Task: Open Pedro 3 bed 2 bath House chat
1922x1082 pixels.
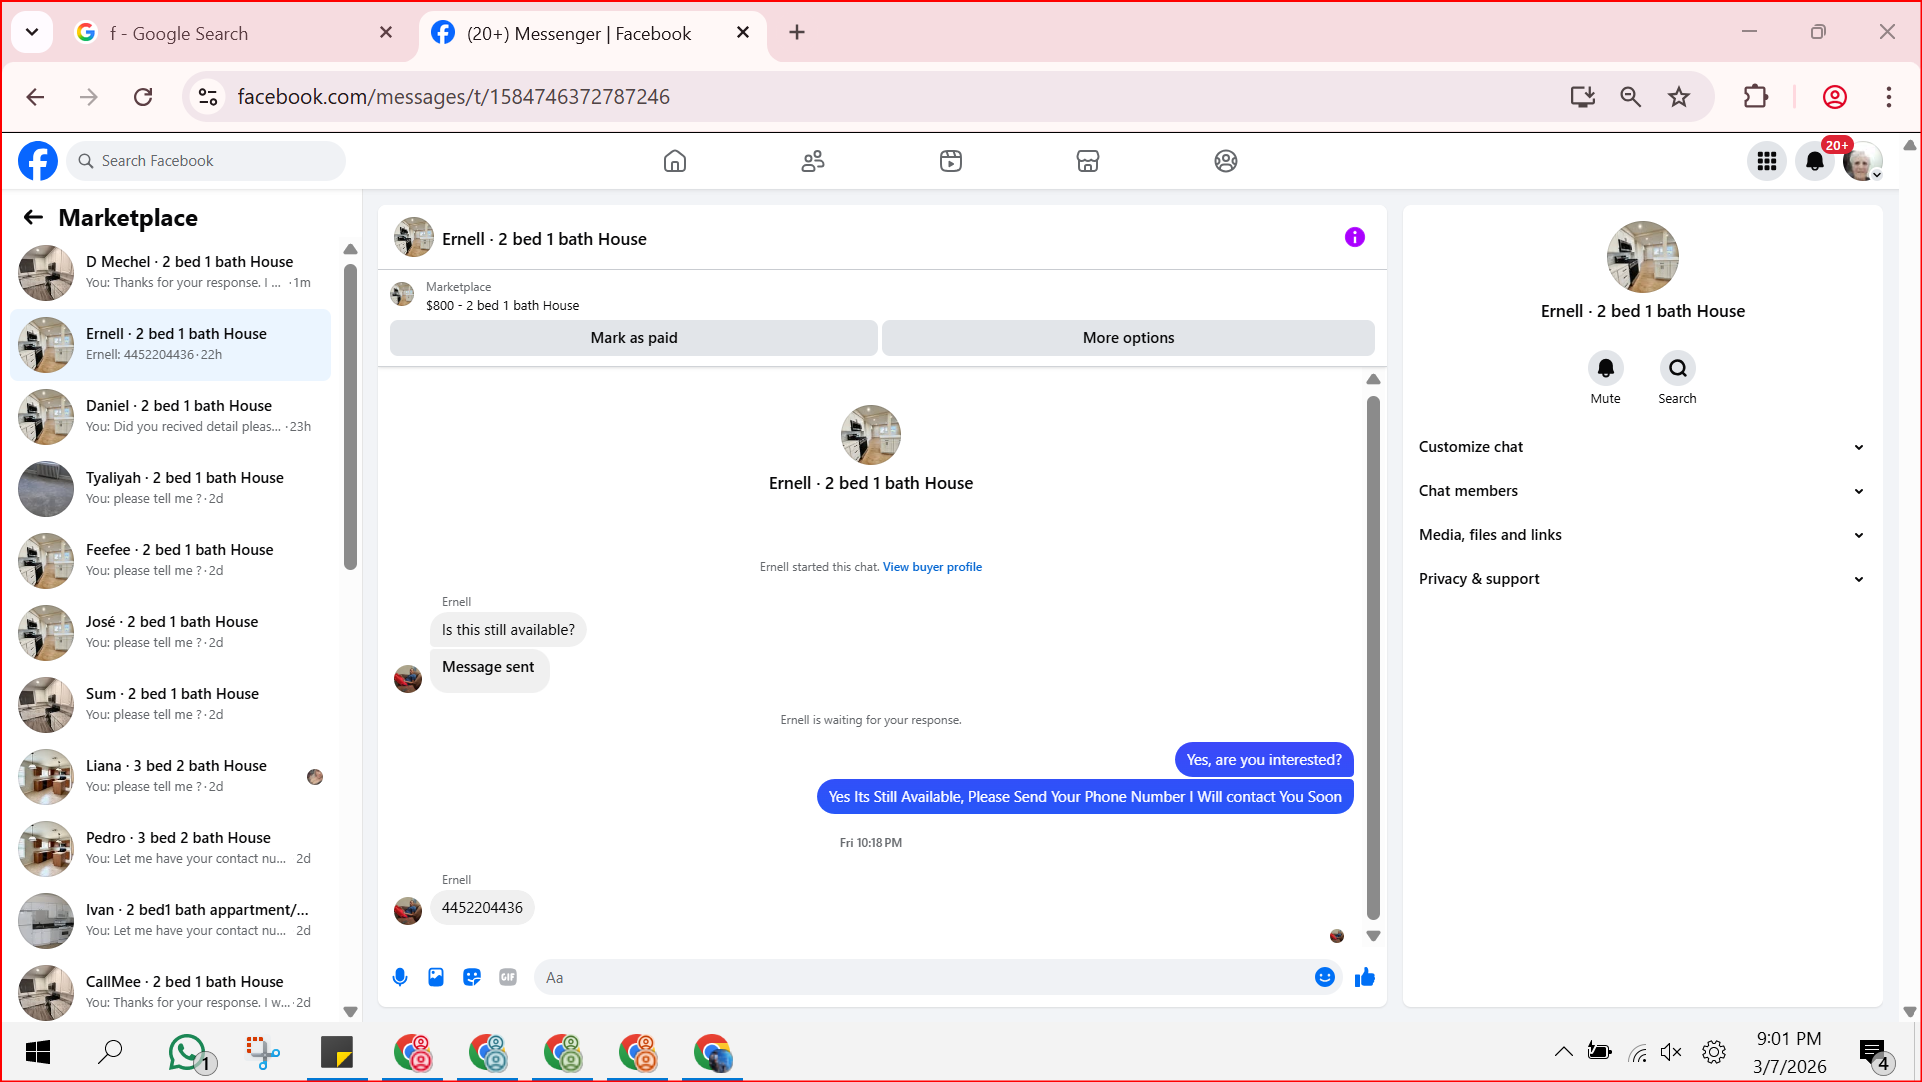Action: tap(171, 848)
